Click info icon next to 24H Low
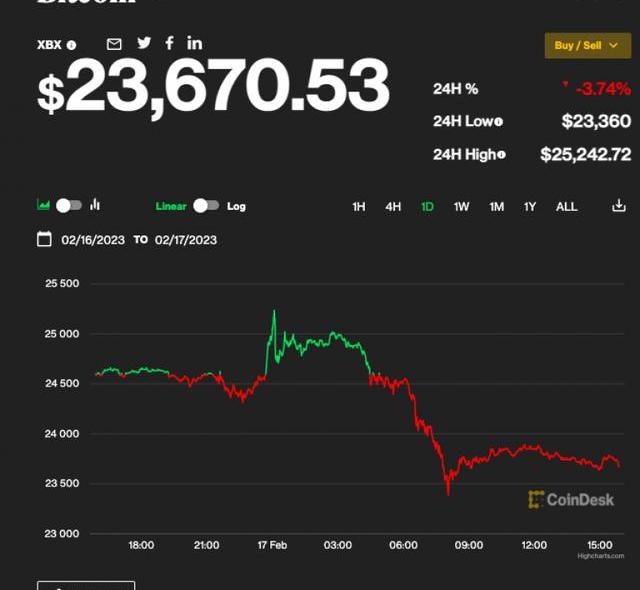 coord(498,122)
